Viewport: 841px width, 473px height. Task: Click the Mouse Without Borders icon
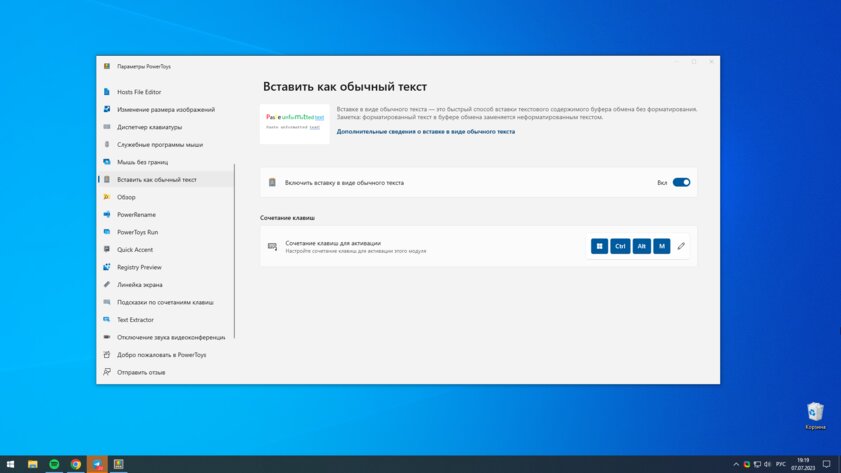107,162
